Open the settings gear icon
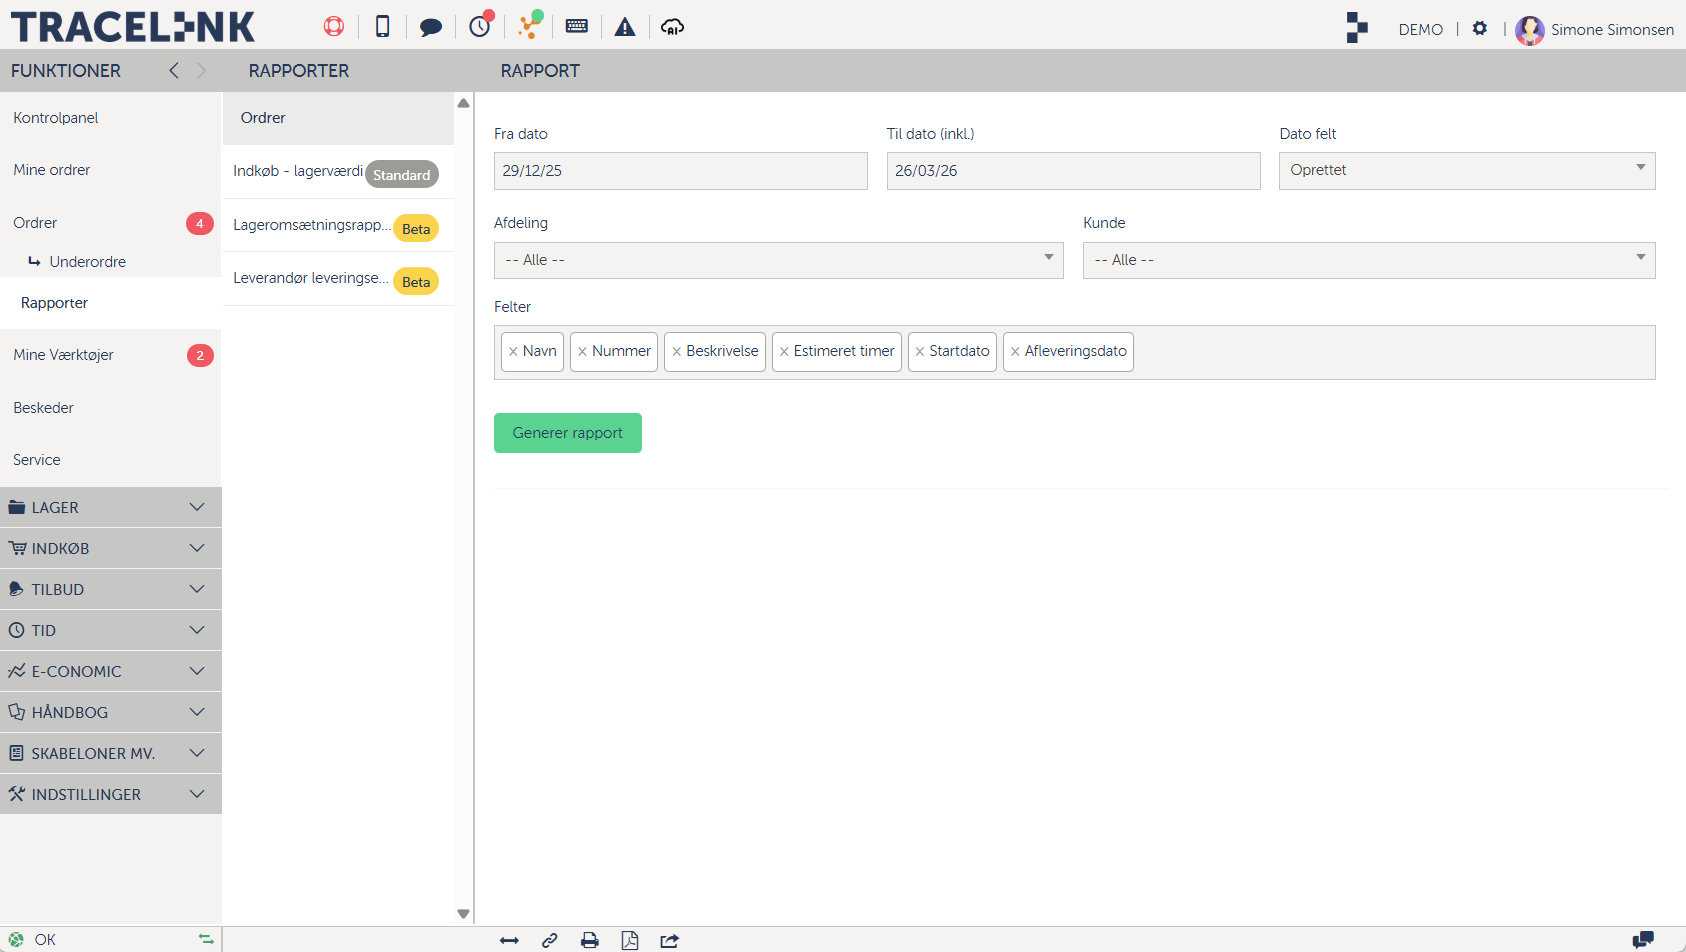 click(1480, 29)
